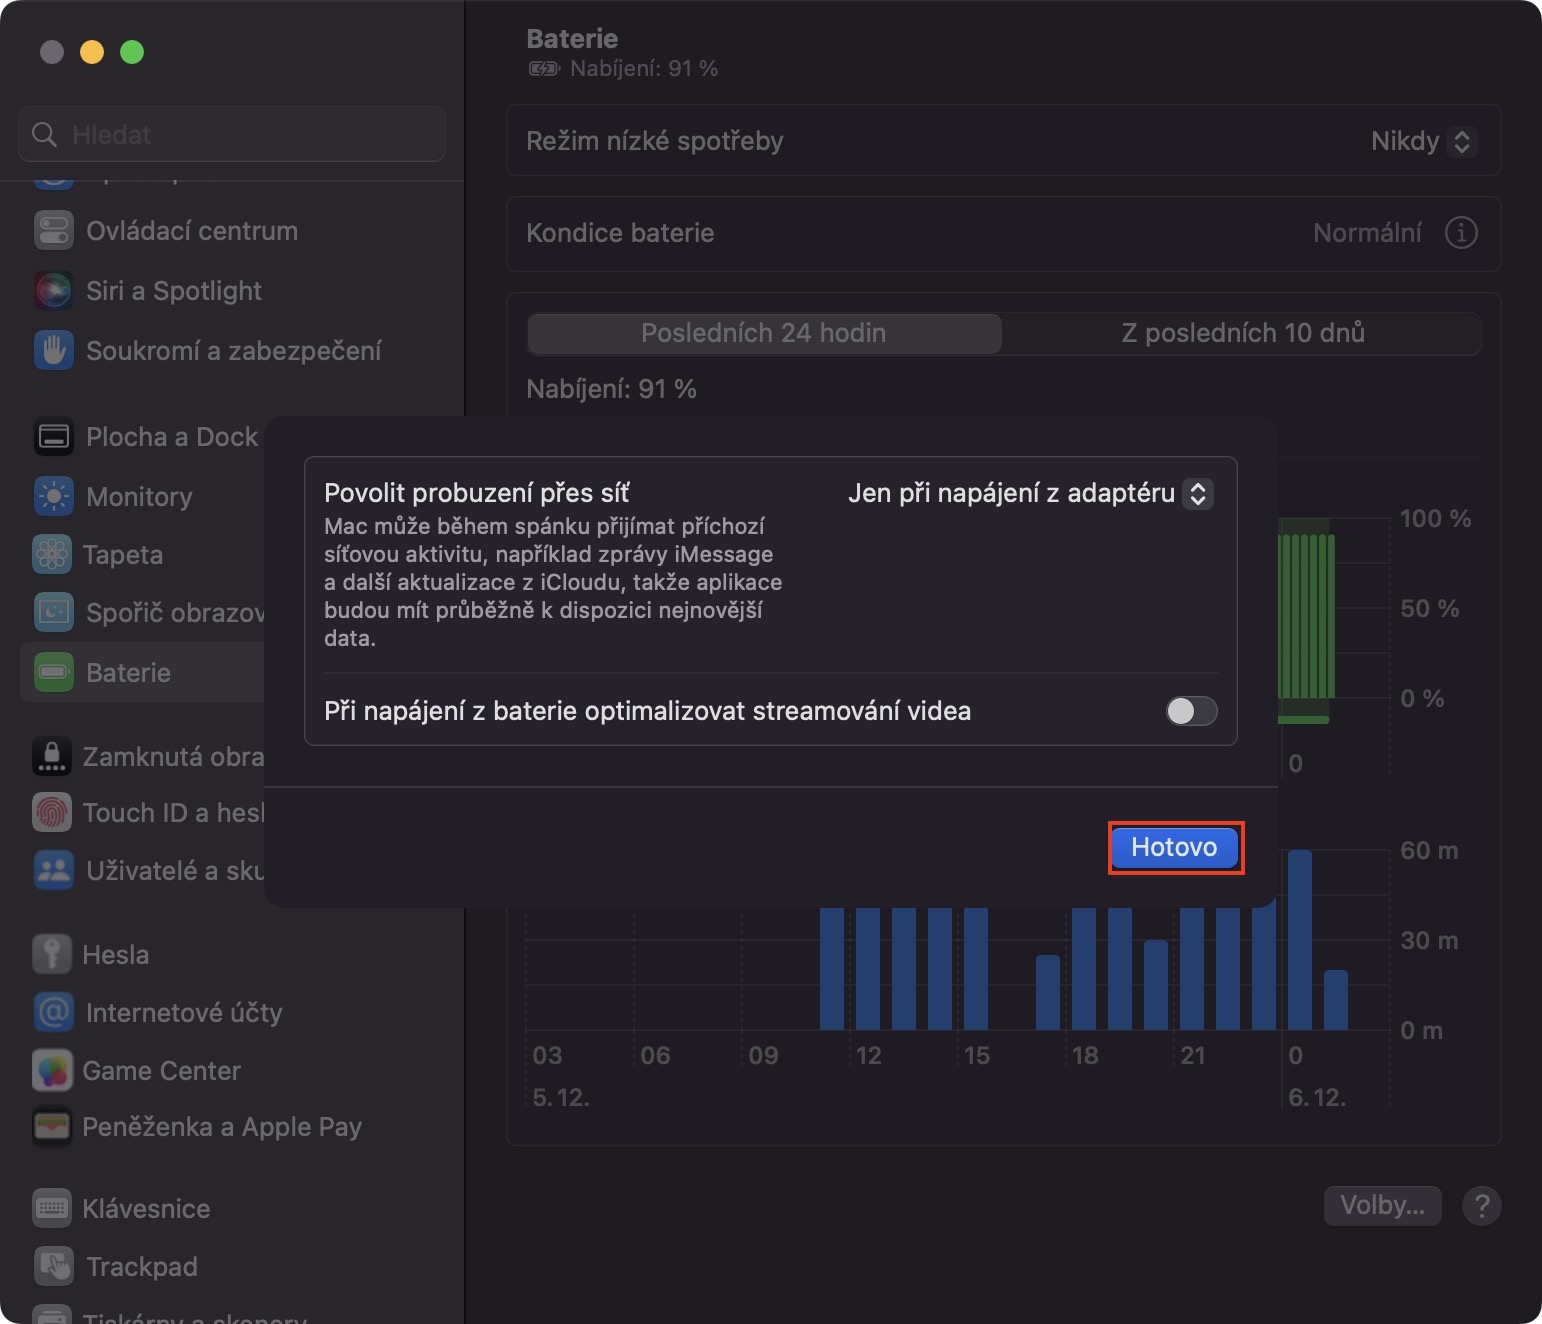Click the Kondice baterie info icon
Image resolution: width=1542 pixels, height=1324 pixels.
pyautogui.click(x=1461, y=233)
